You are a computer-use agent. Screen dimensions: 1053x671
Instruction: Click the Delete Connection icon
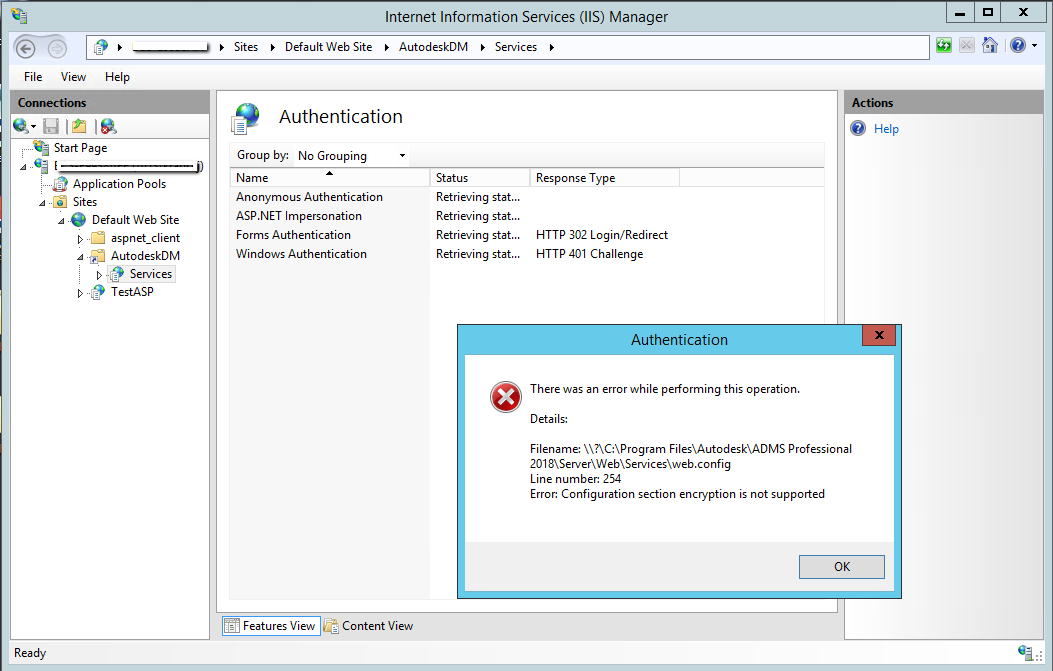[108, 126]
